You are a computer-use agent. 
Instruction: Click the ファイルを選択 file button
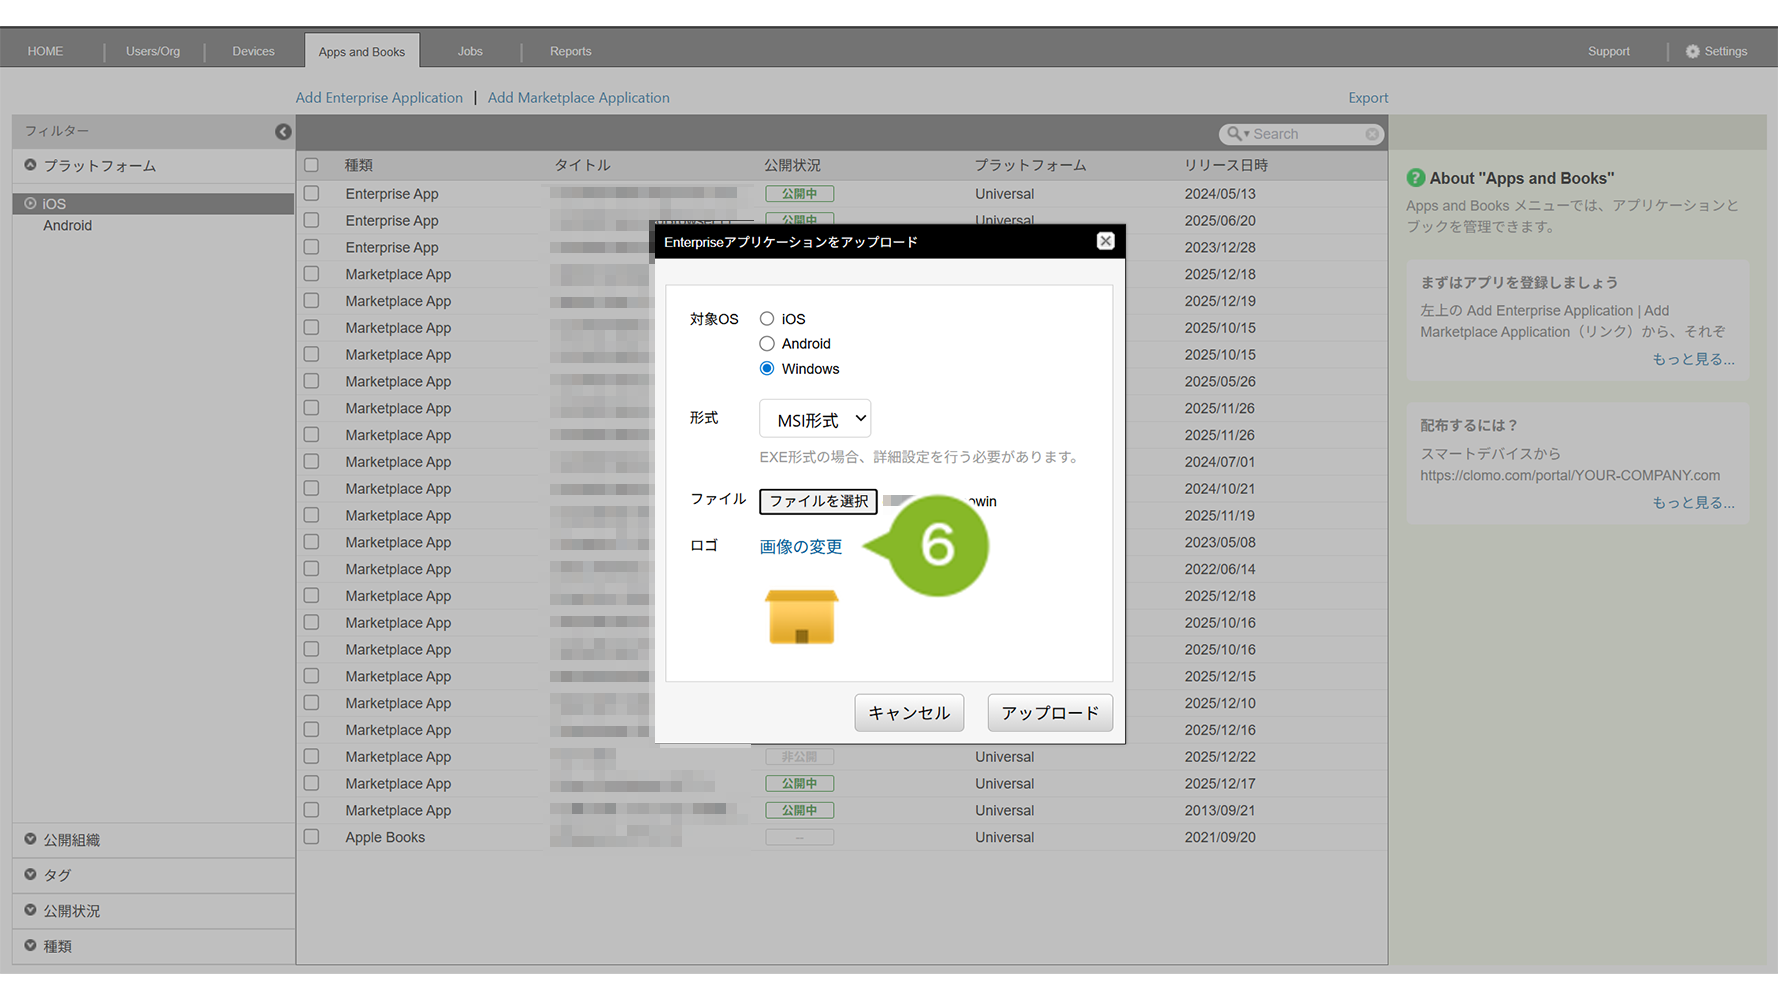[818, 501]
